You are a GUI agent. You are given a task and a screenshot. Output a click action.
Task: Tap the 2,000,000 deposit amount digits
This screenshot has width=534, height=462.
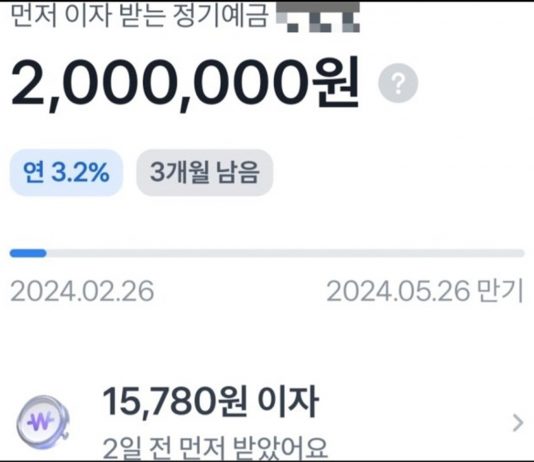162,84
